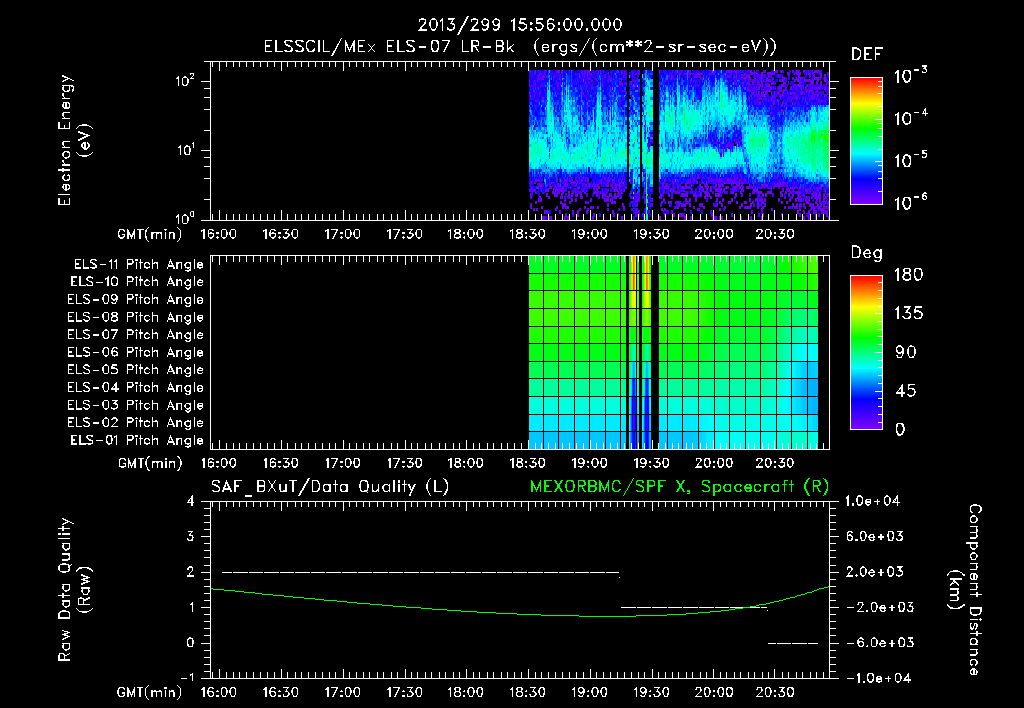Screen dimensions: 1024x708
Task: Click the ELS-11 Pitch Angle row label
Action: tap(138, 265)
